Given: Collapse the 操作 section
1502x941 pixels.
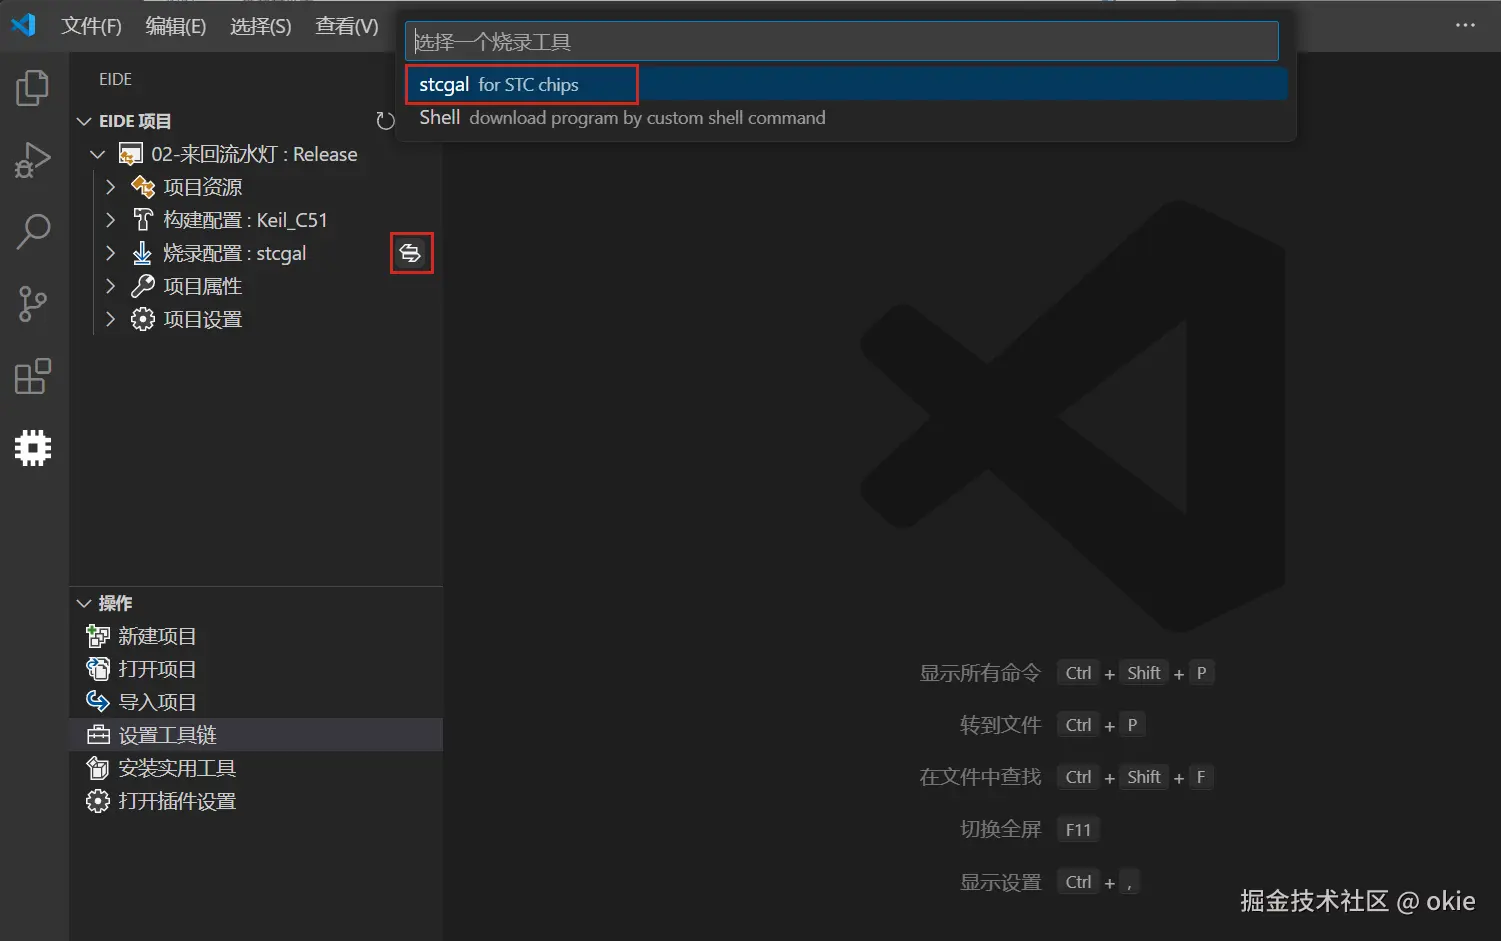Looking at the screenshot, I should 84,603.
